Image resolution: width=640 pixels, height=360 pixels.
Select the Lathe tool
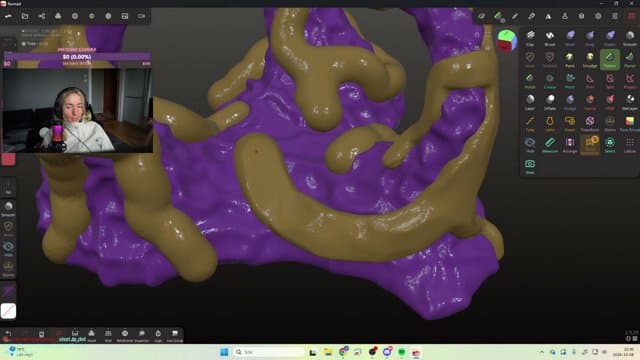[x=550, y=123]
